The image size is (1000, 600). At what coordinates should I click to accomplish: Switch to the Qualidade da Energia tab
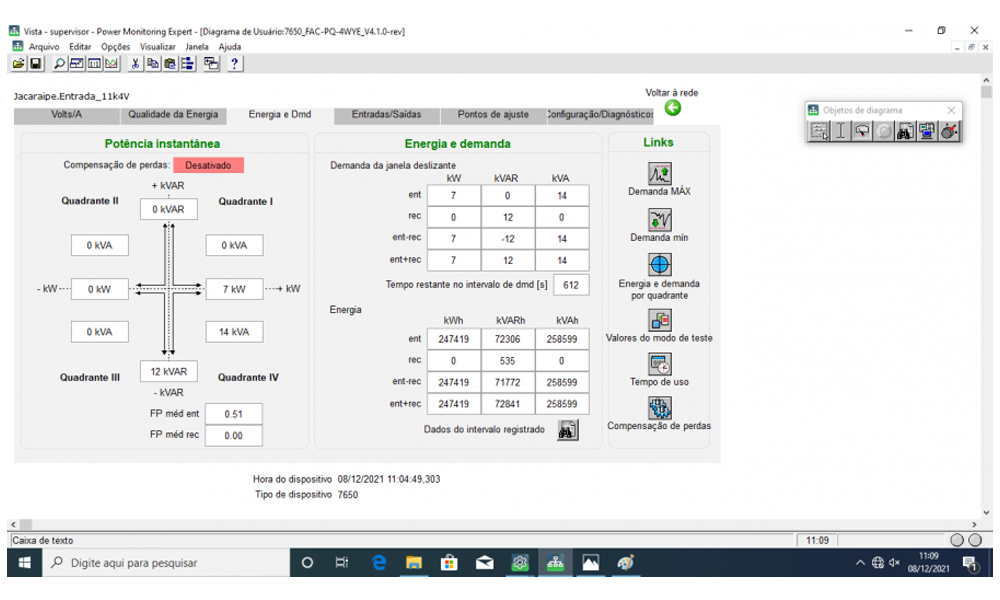(172, 115)
